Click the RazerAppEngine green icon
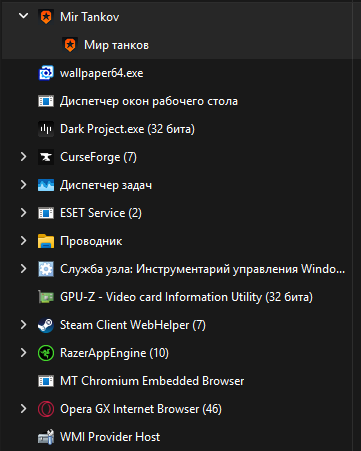This screenshot has width=361, height=451. click(46, 353)
